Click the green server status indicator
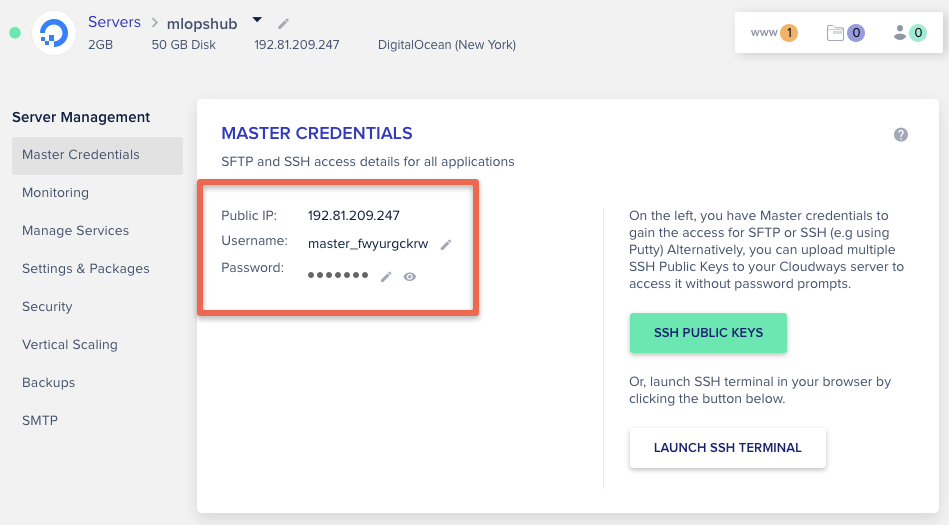The width and height of the screenshot is (949, 525). pyautogui.click(x=15, y=33)
